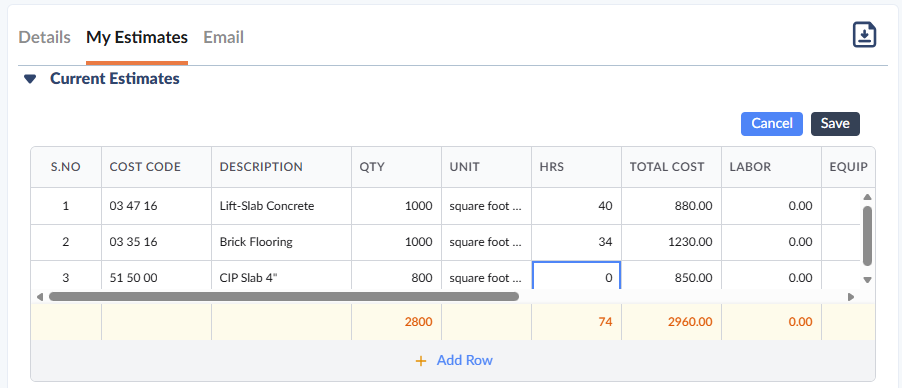Click the Cancel button
This screenshot has height=388, width=902.
coord(771,124)
